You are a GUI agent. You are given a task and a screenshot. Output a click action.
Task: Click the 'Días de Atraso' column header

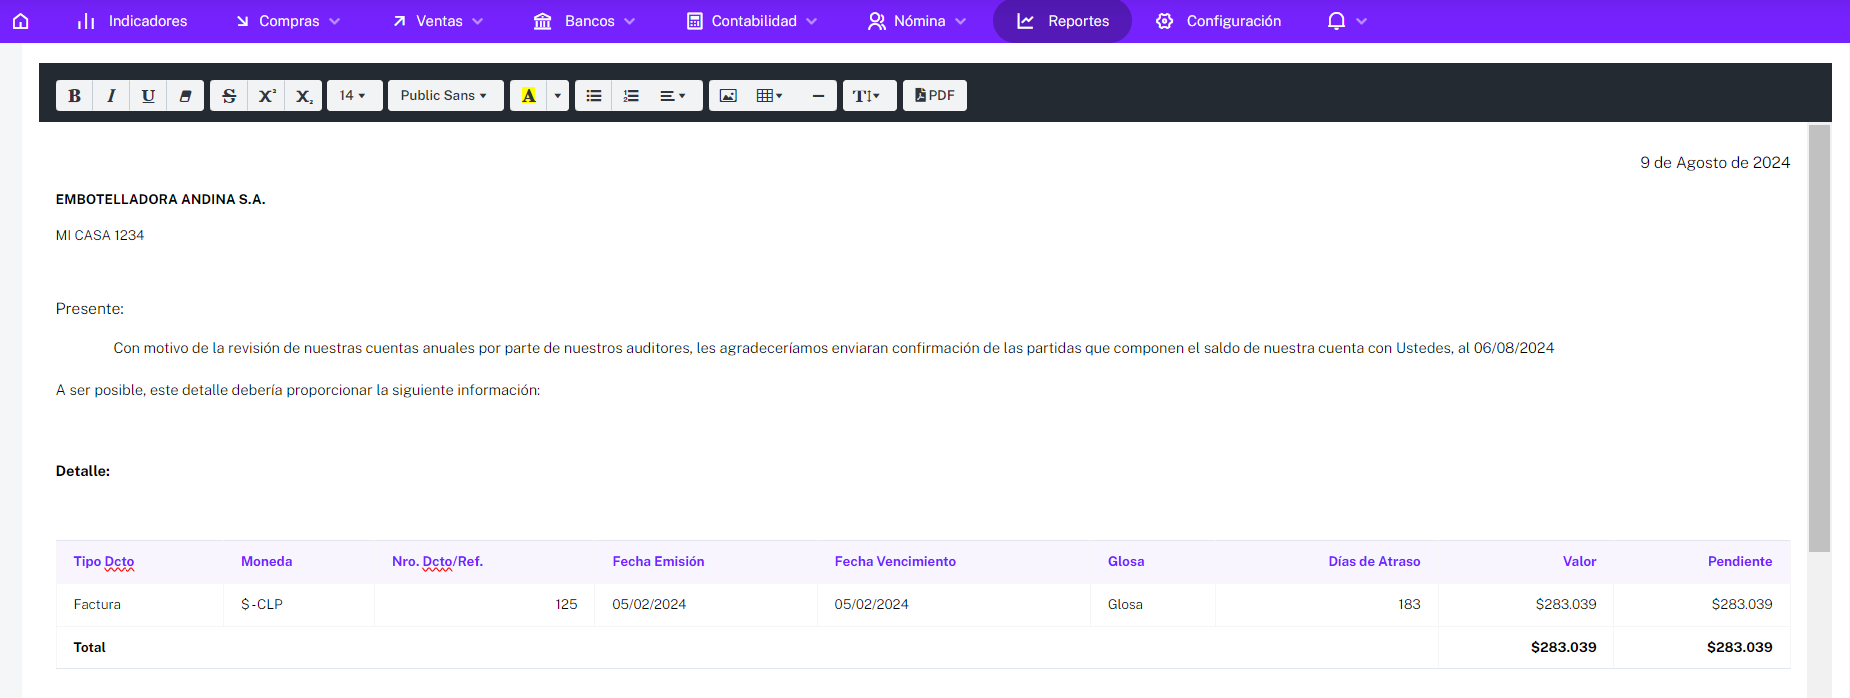coord(1374,562)
